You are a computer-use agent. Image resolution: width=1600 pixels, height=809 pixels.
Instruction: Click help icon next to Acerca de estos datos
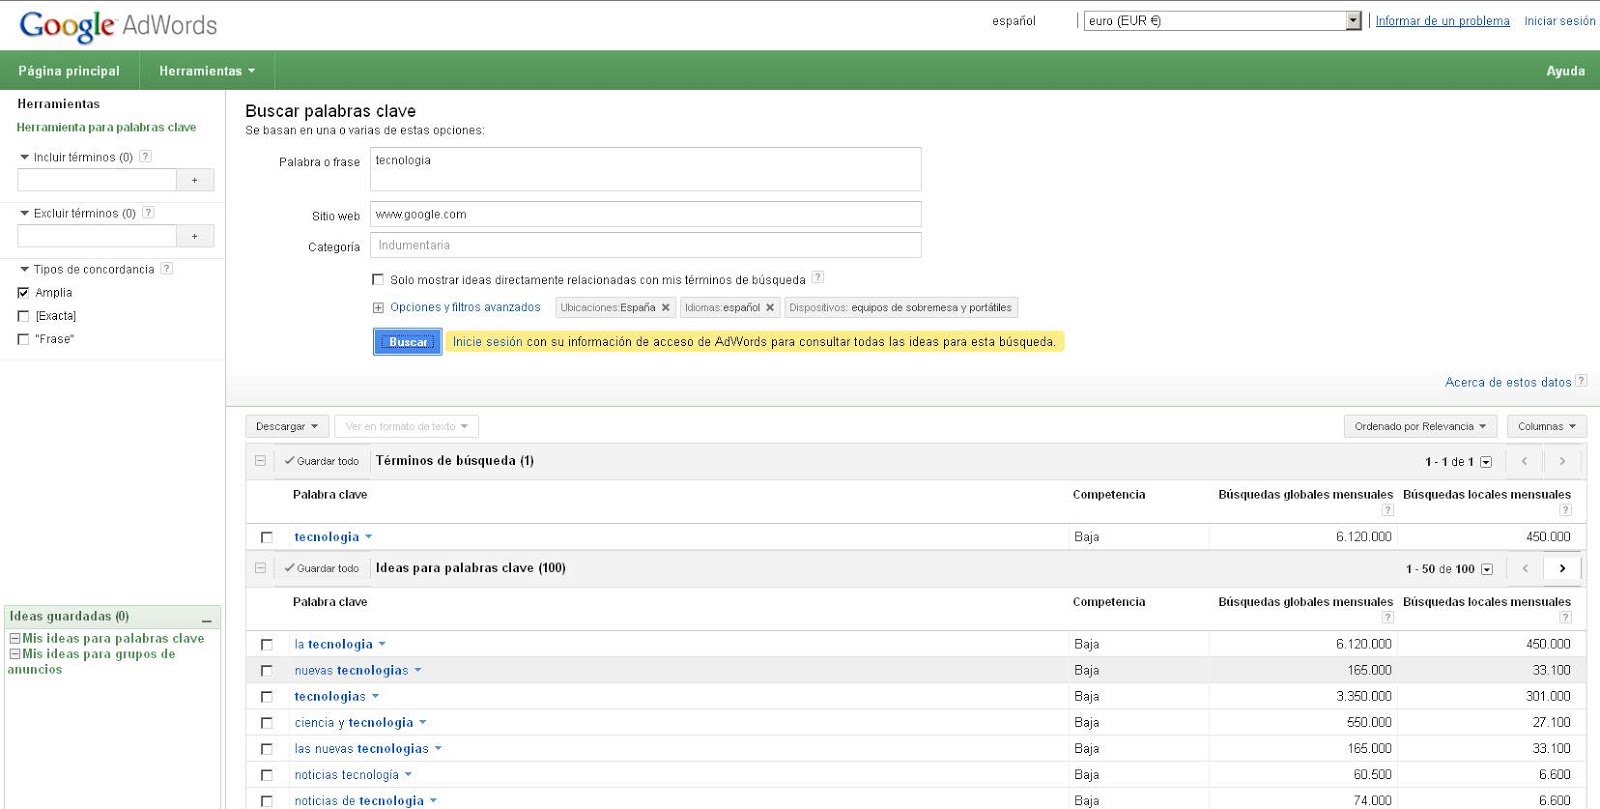[1581, 380]
